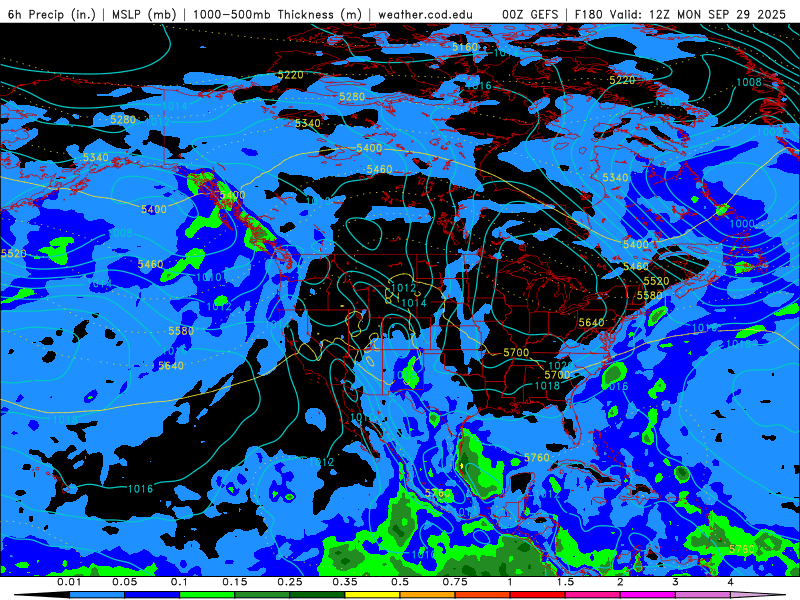Click the light blue 0.01 precipitation legend swatch
The height and width of the screenshot is (600, 800).
click(x=97, y=595)
